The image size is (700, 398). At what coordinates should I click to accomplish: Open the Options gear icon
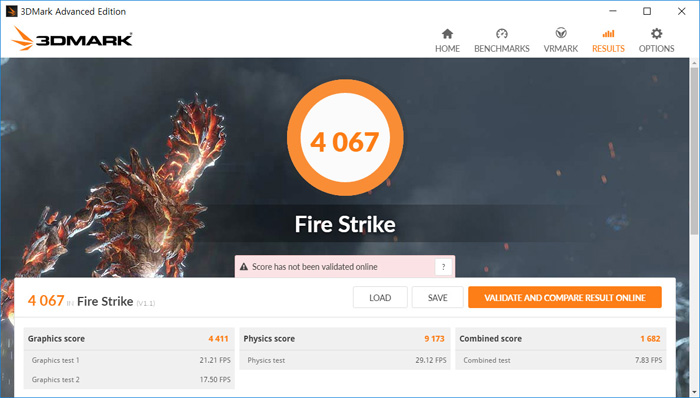pos(656,34)
